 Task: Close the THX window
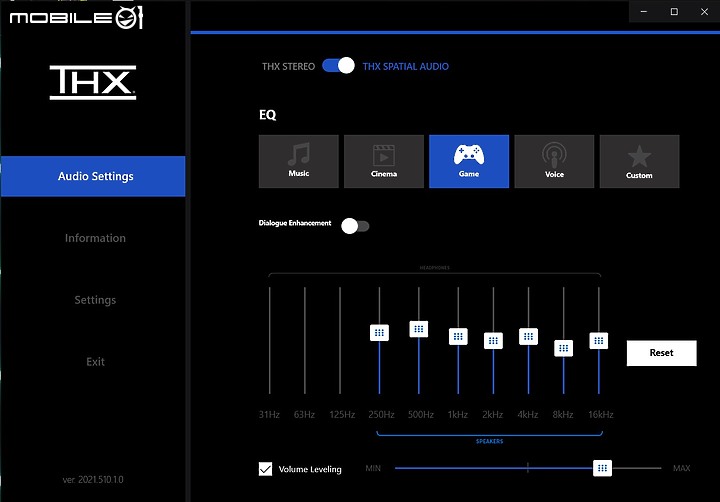tap(704, 11)
